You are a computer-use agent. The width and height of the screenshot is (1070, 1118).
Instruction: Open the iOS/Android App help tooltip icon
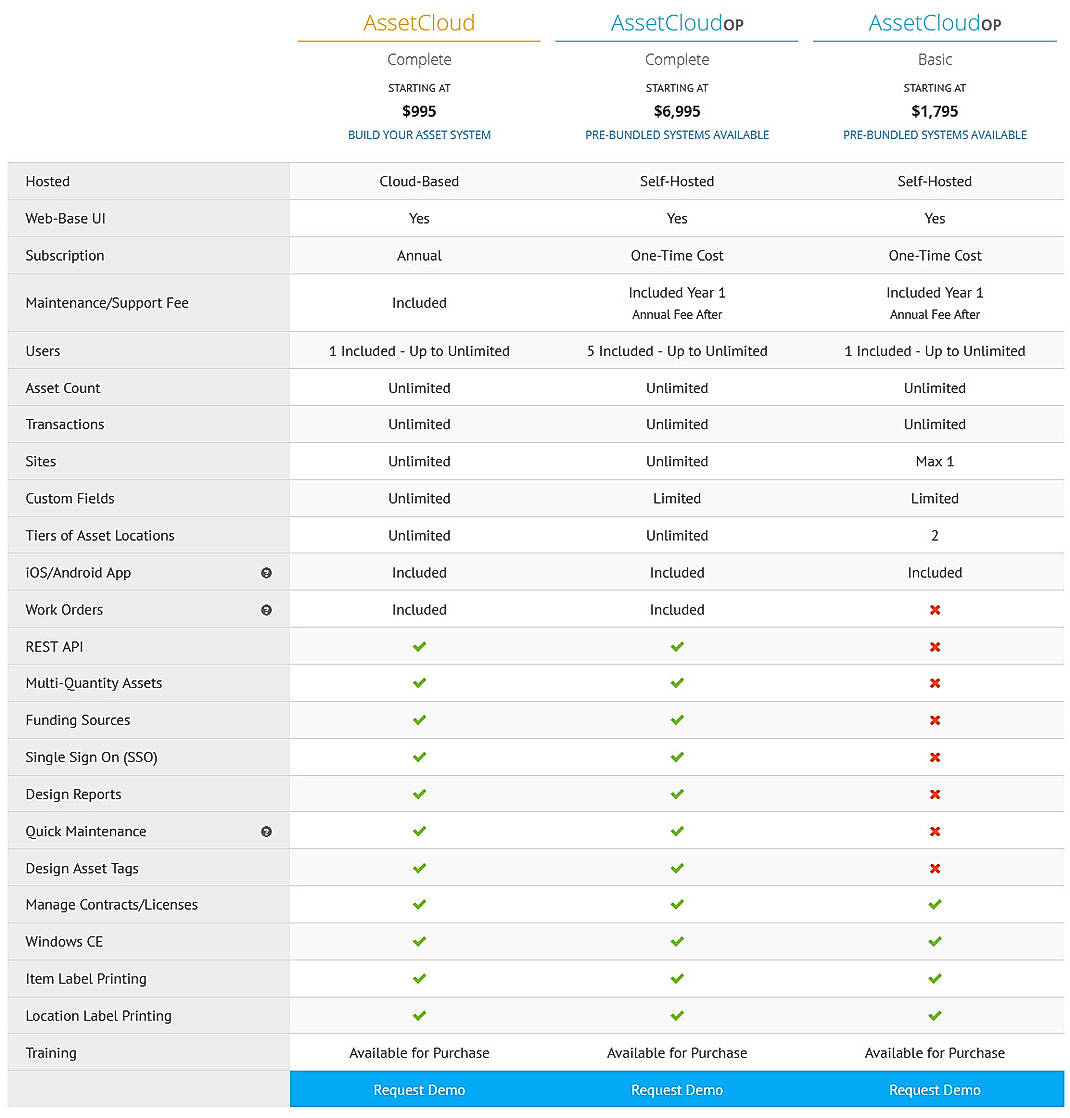click(266, 572)
